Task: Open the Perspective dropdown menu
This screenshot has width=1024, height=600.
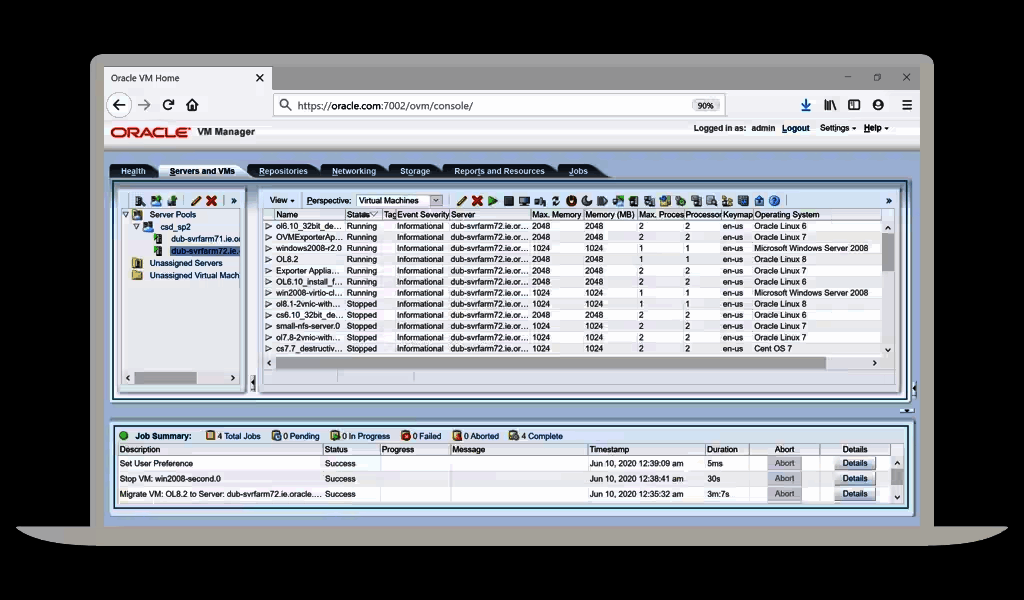Action: click(436, 200)
